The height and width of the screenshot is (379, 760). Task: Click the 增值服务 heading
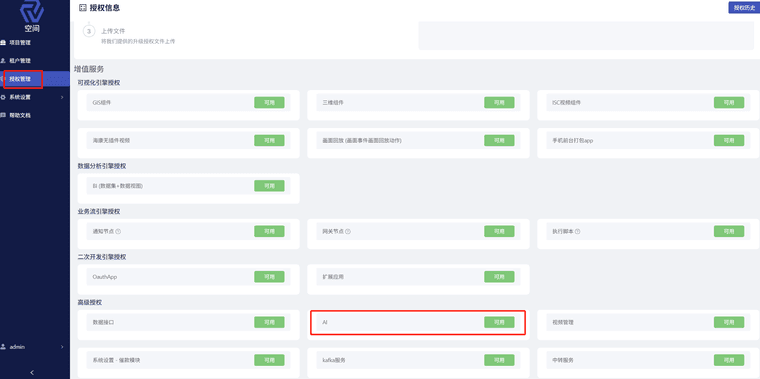point(89,69)
